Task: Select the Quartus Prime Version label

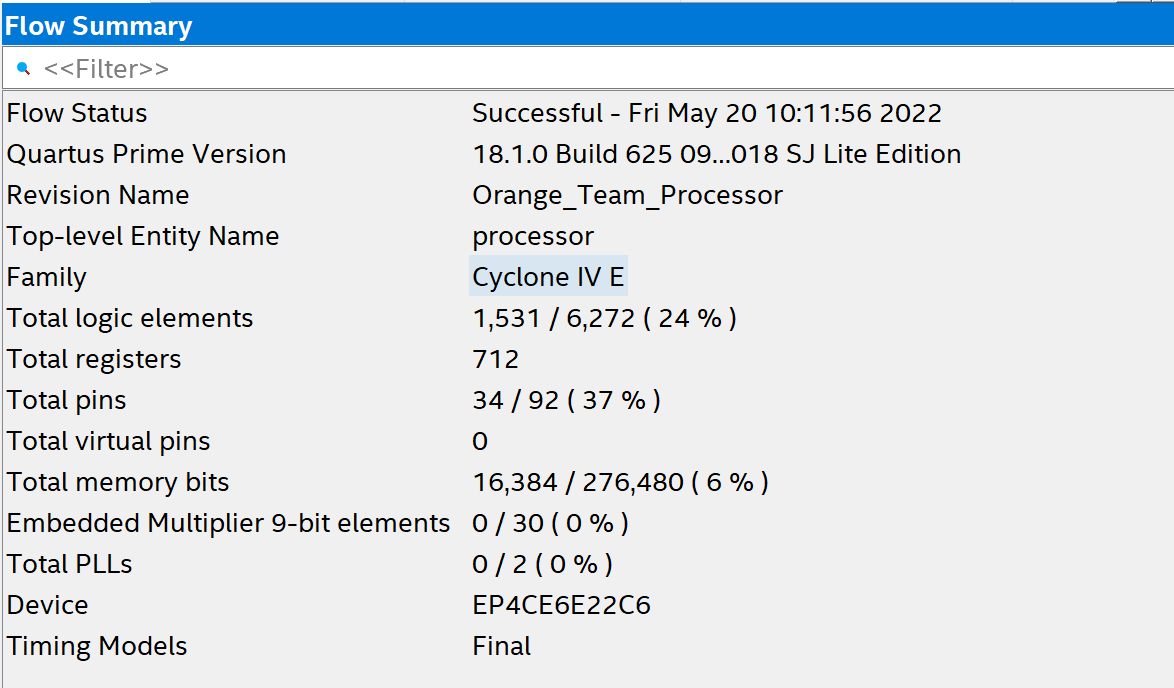Action: click(146, 154)
